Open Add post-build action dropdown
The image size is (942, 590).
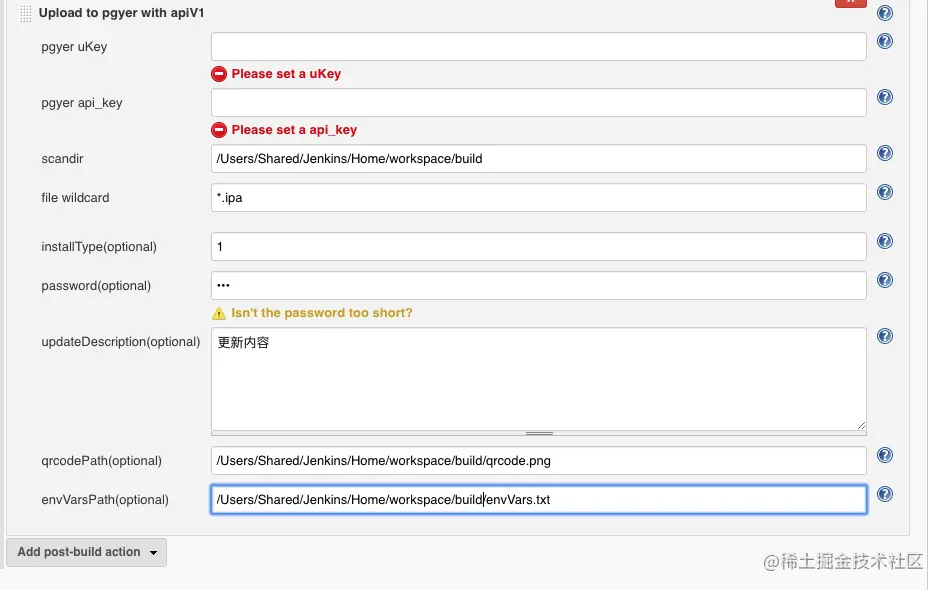coord(87,552)
